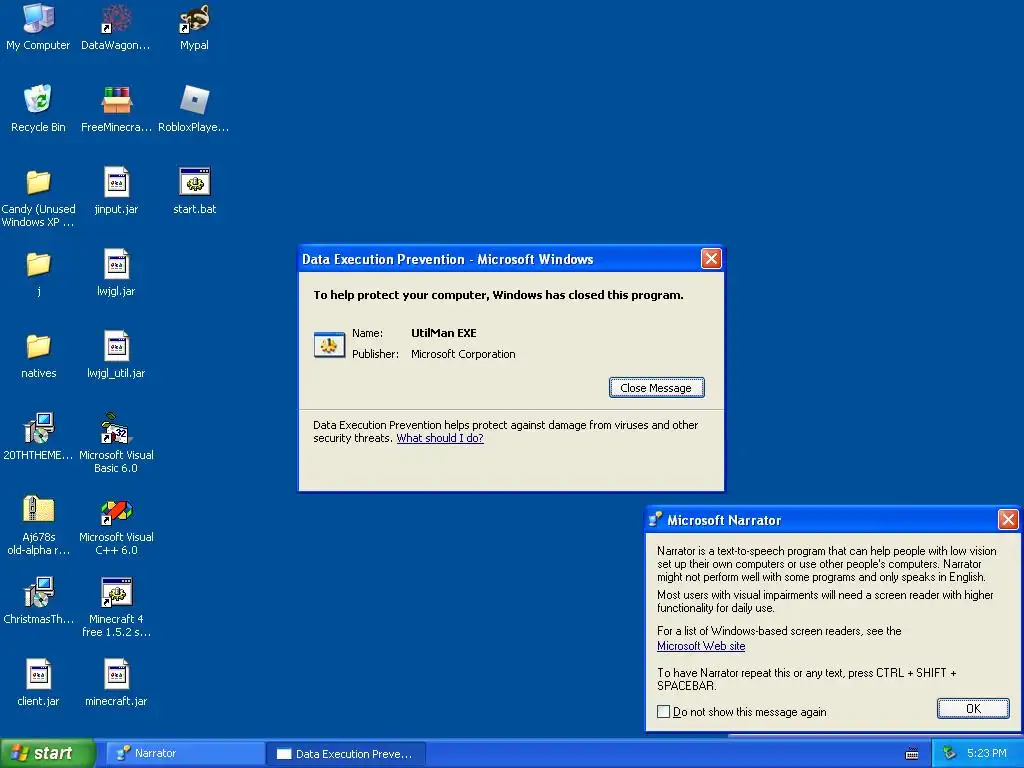This screenshot has width=1024, height=768.
Task: Switch to the Data Execution Prevention taskbar button
Action: click(x=346, y=754)
